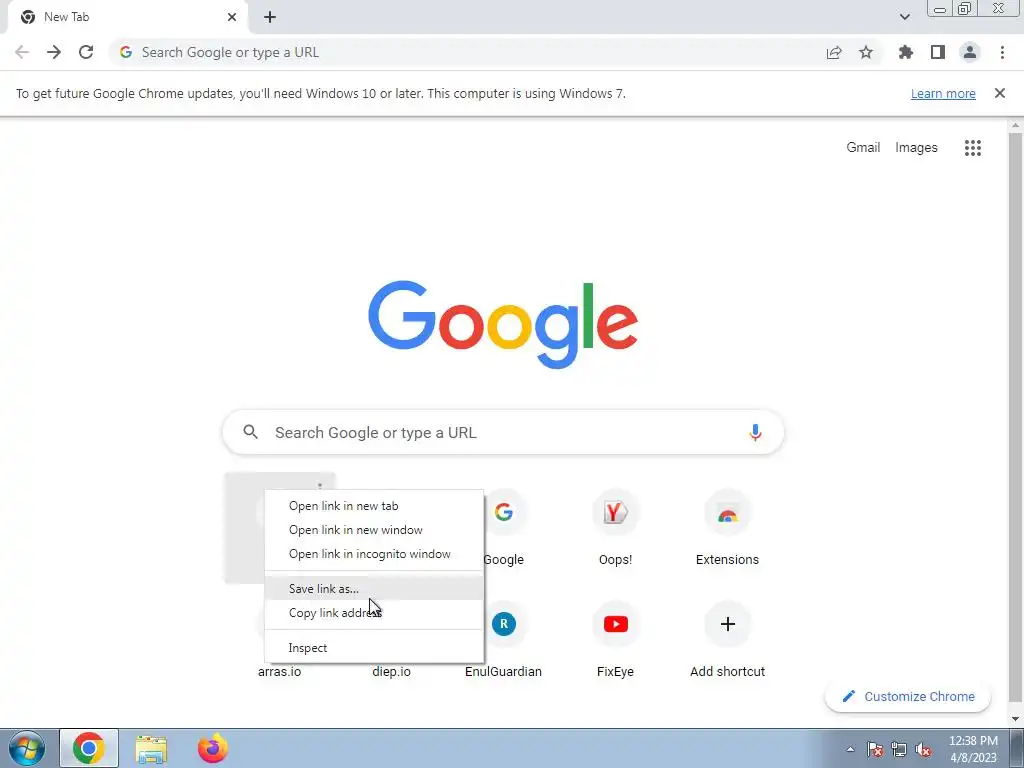Select Open link in new window
The width and height of the screenshot is (1024, 768).
tap(374, 530)
